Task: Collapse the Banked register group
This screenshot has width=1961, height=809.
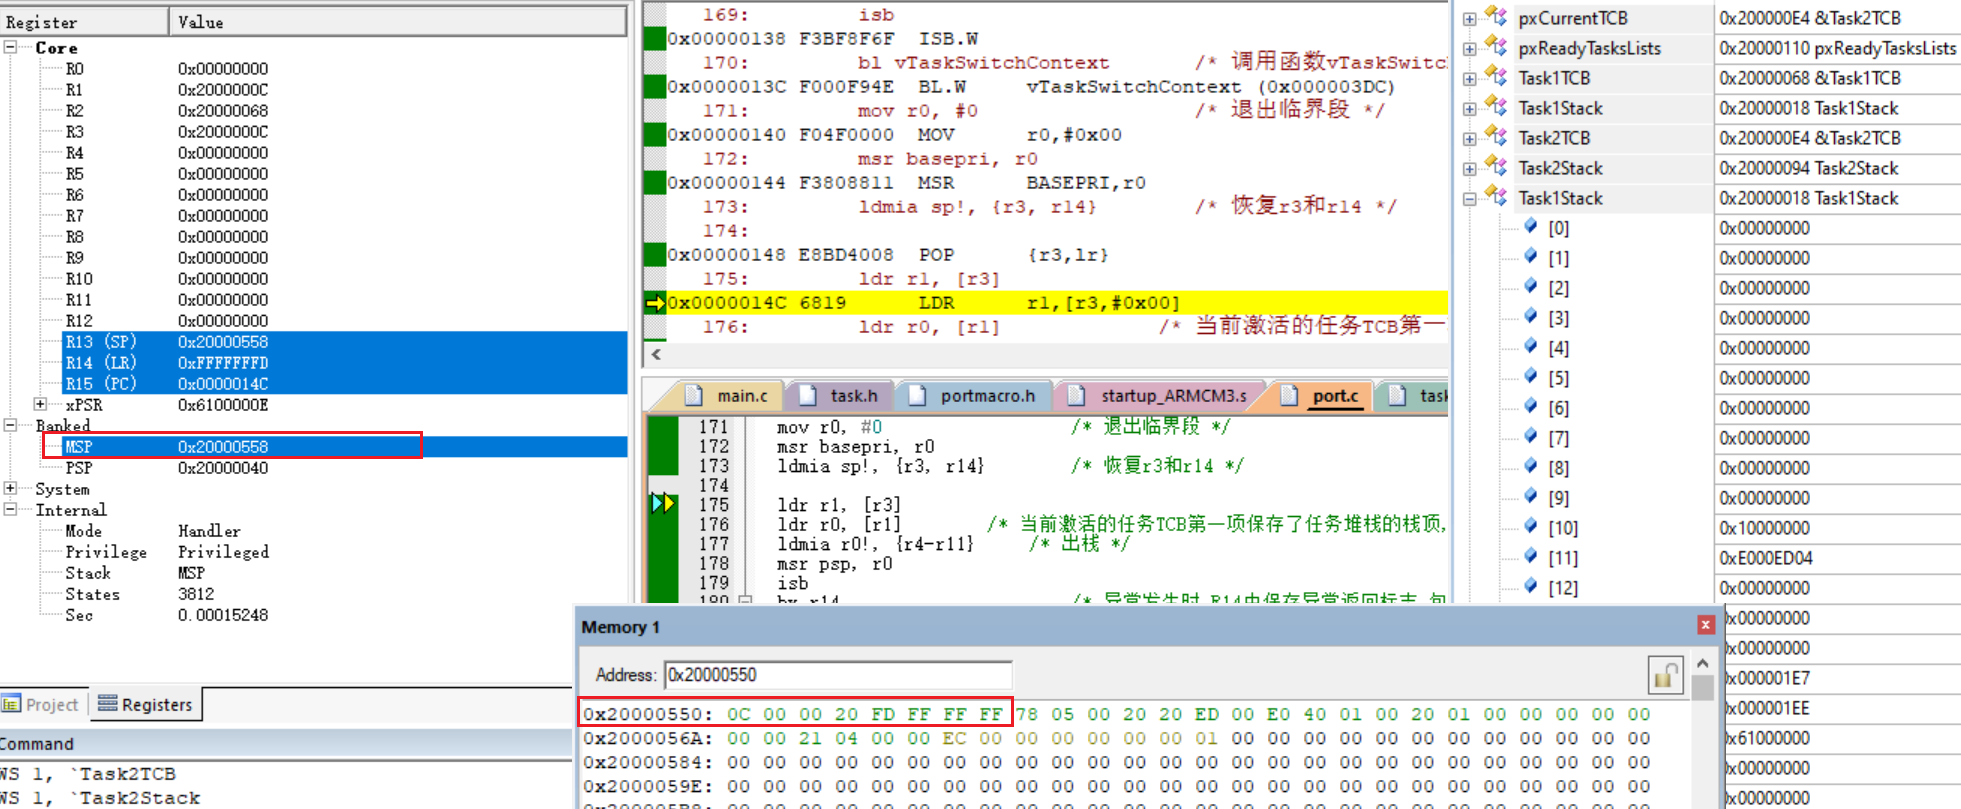Action: pos(10,425)
